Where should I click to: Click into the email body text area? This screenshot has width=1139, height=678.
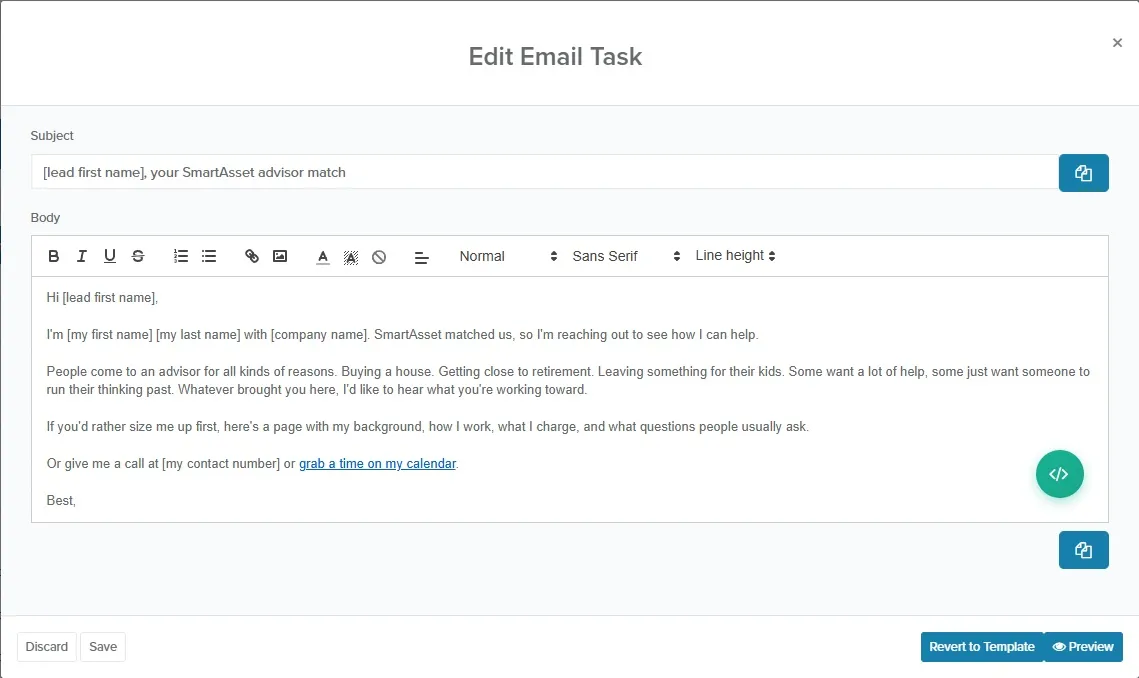(x=570, y=399)
